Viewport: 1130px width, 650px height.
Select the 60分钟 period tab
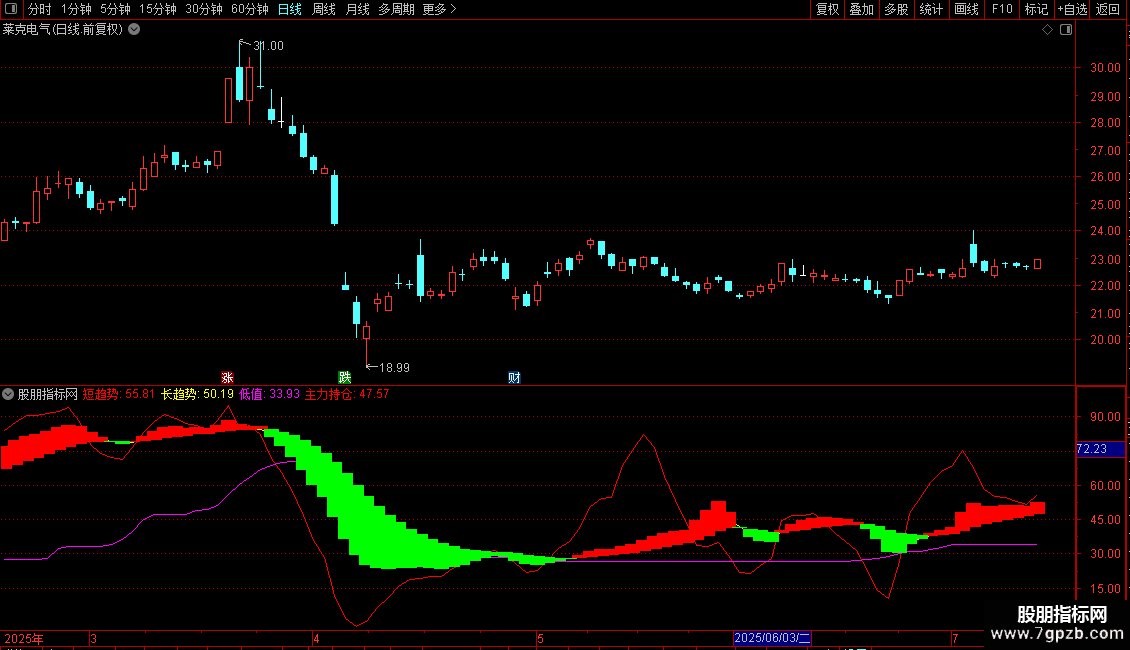(x=250, y=9)
